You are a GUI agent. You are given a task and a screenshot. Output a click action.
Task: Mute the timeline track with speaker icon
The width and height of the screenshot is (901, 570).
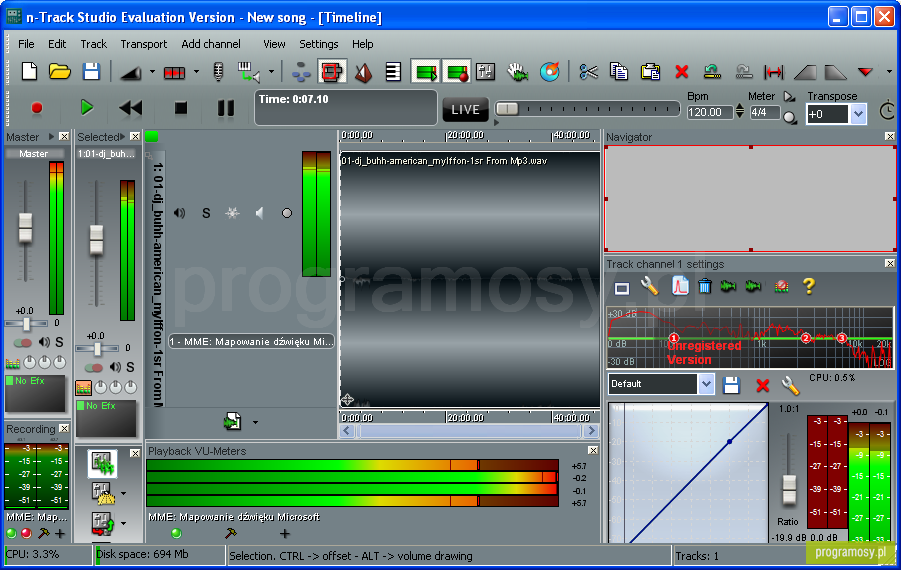point(179,213)
